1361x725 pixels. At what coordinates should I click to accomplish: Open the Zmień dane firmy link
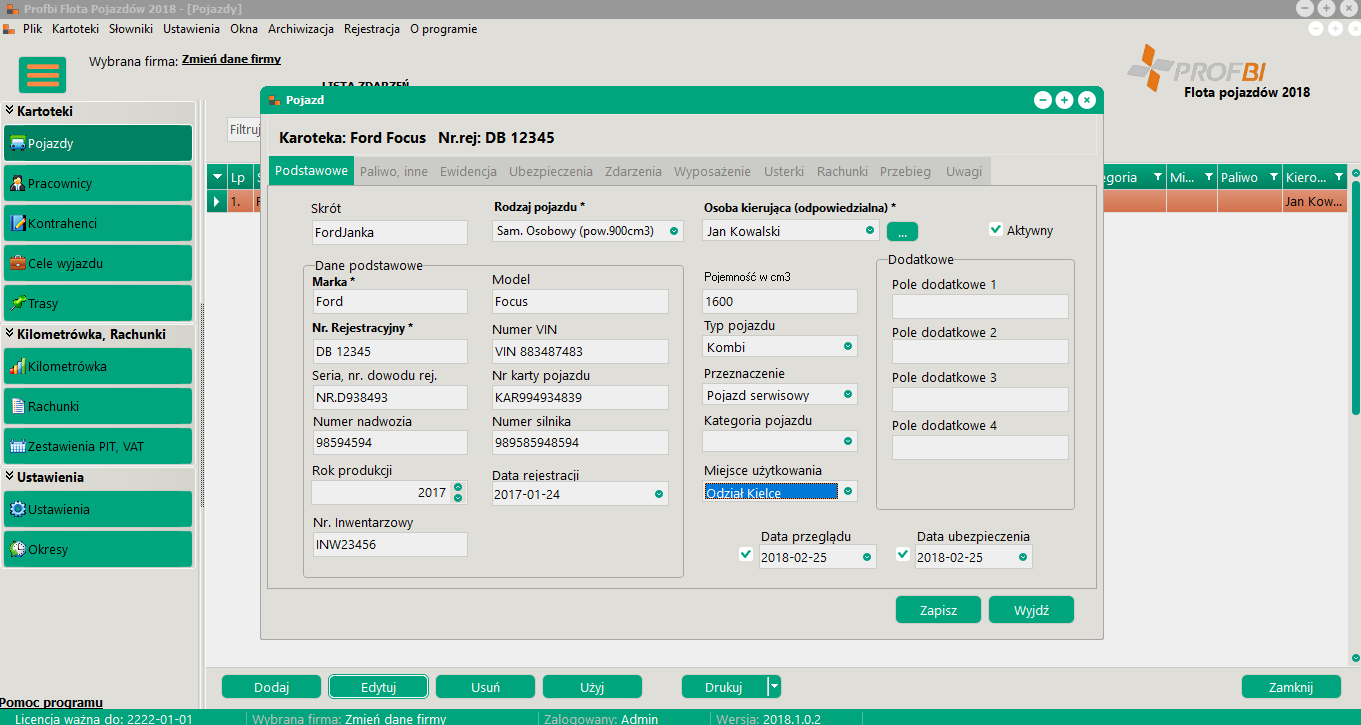point(231,60)
